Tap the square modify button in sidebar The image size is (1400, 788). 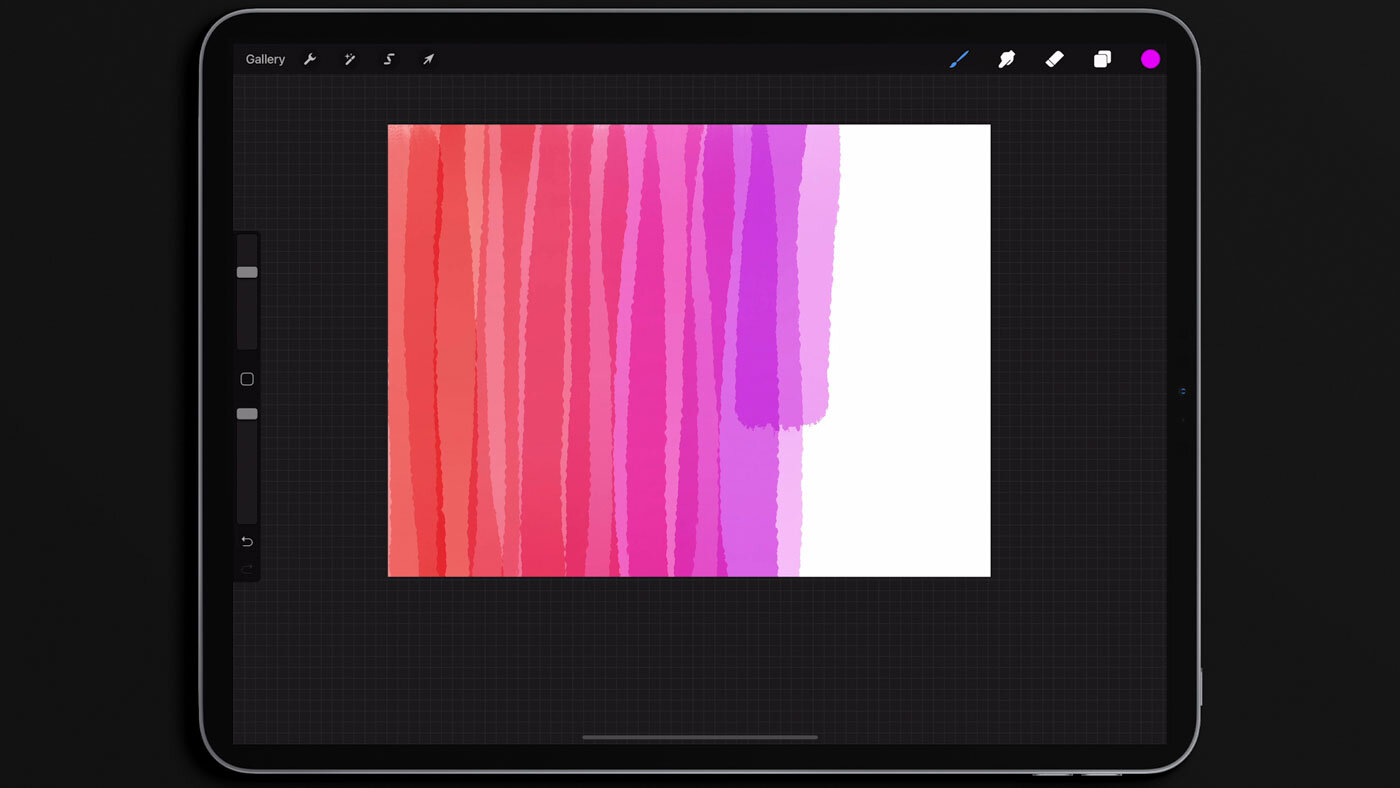point(247,379)
